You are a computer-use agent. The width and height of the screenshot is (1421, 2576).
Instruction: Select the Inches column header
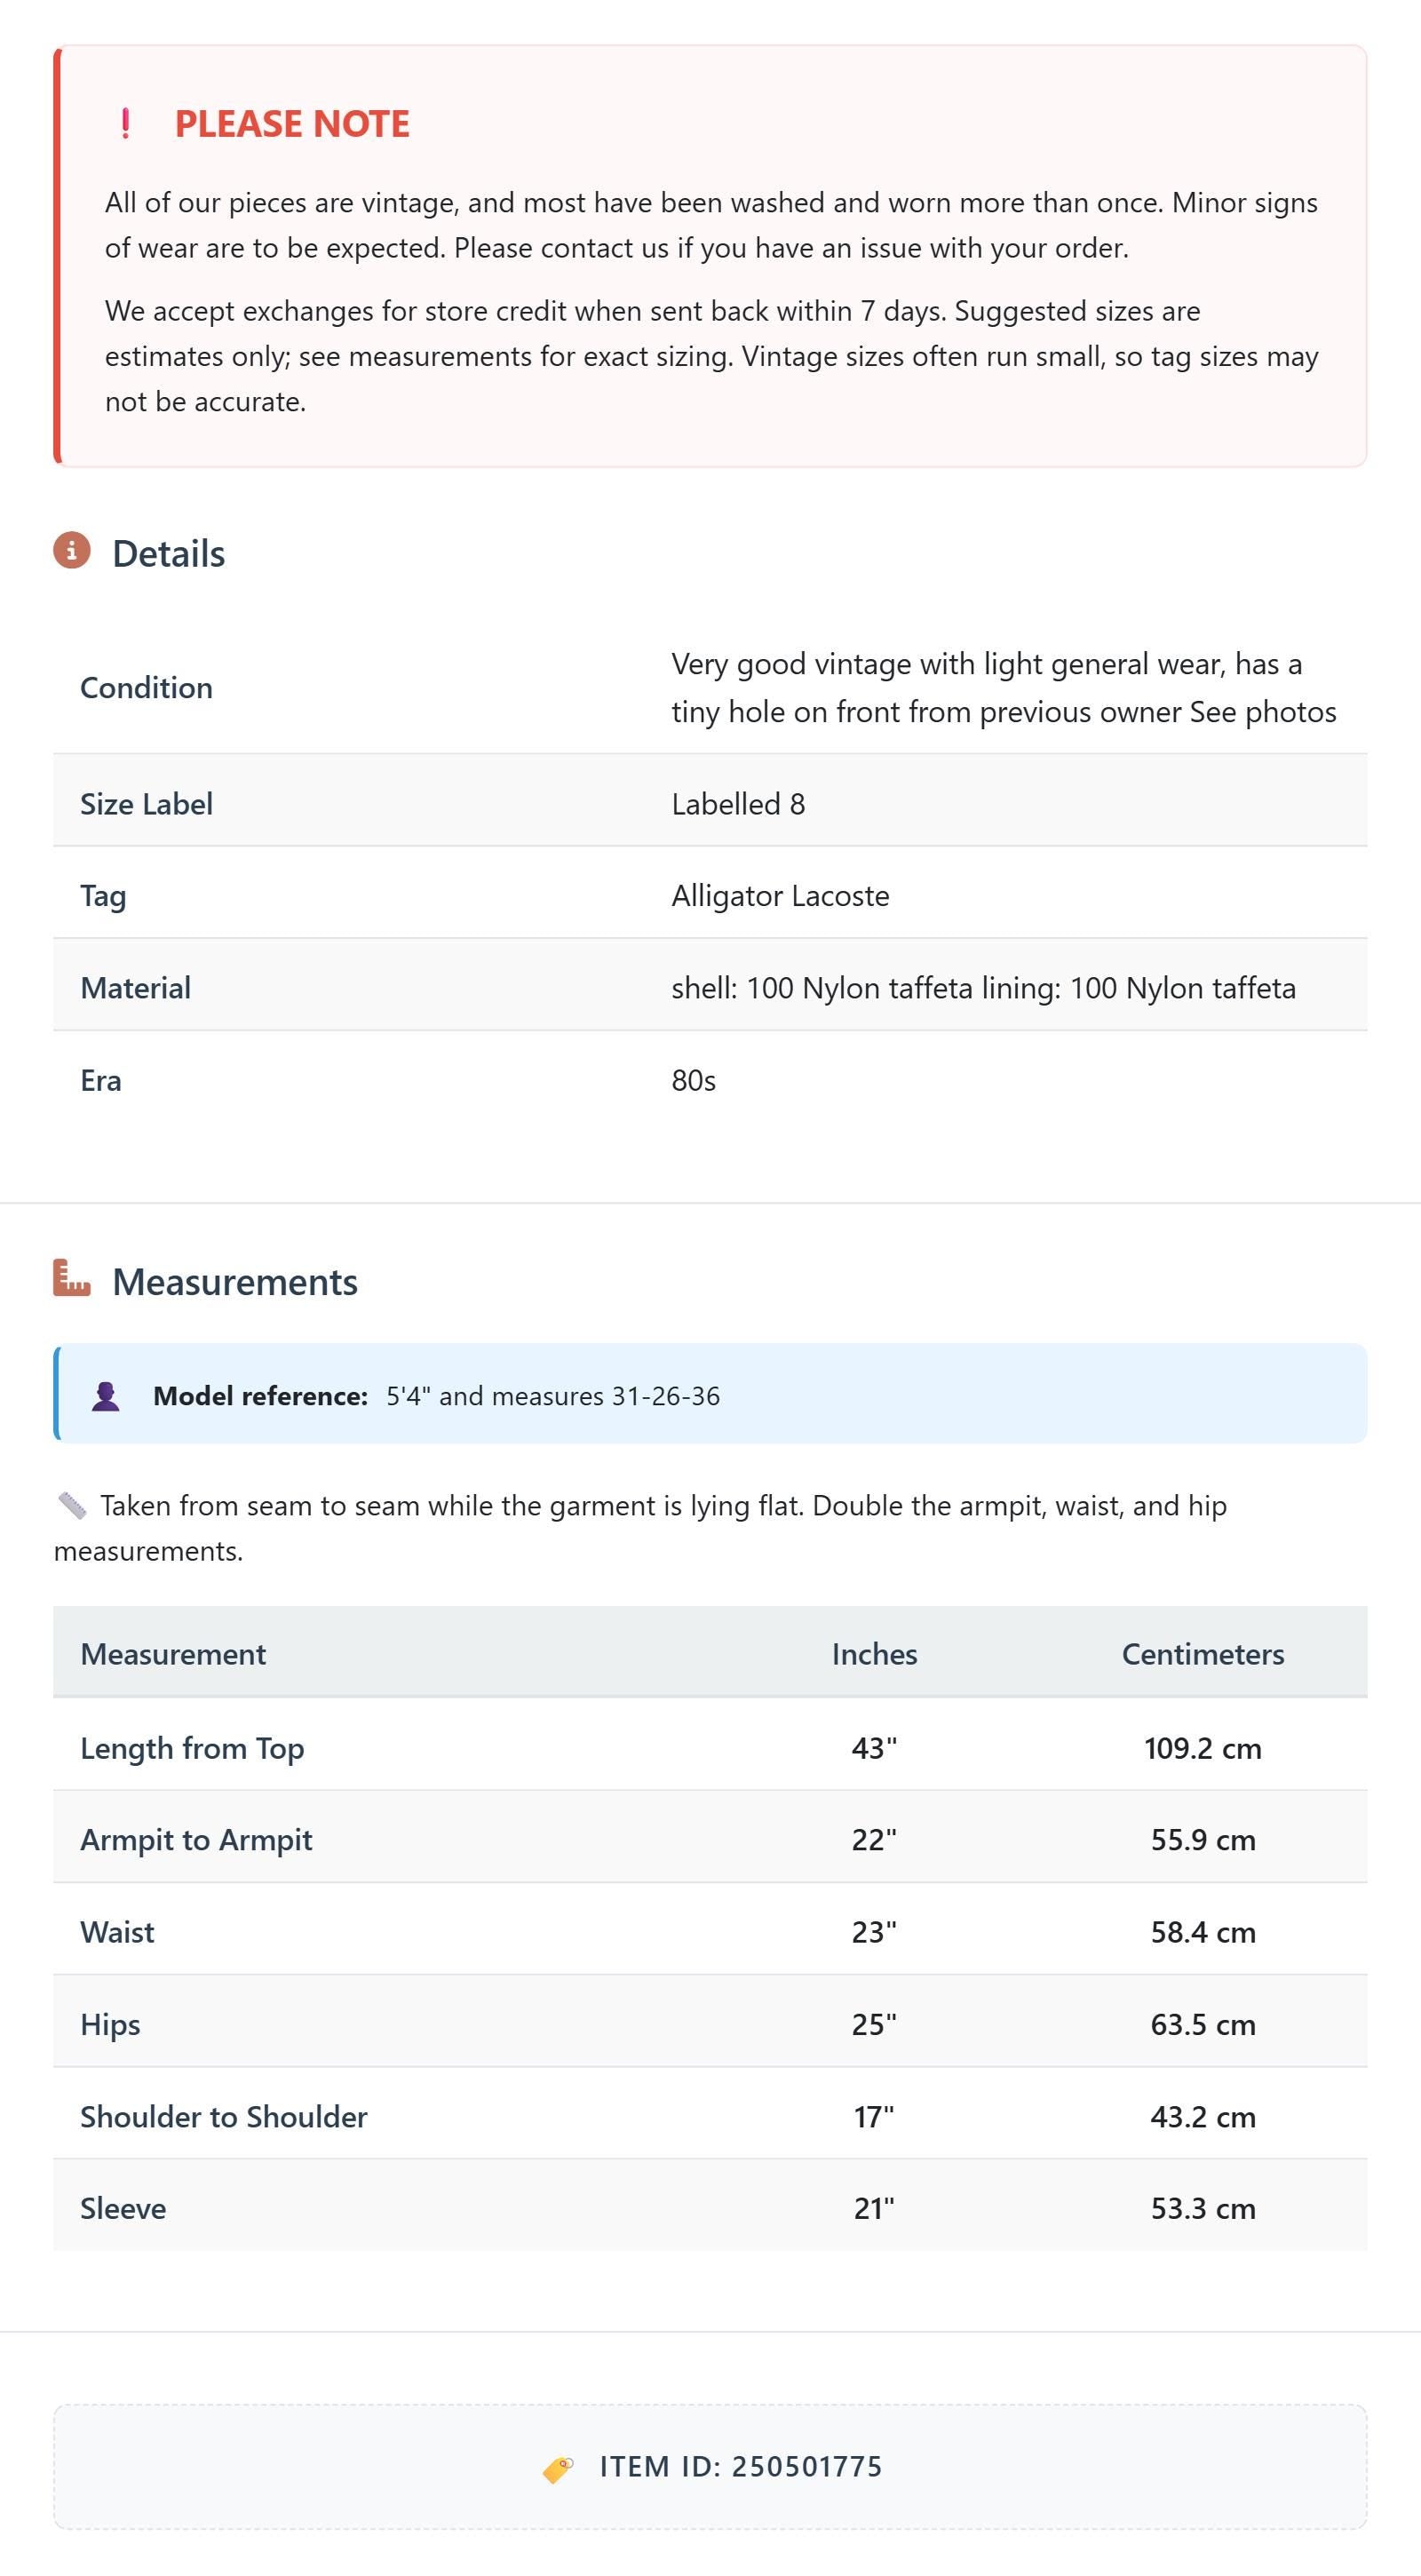[874, 1654]
